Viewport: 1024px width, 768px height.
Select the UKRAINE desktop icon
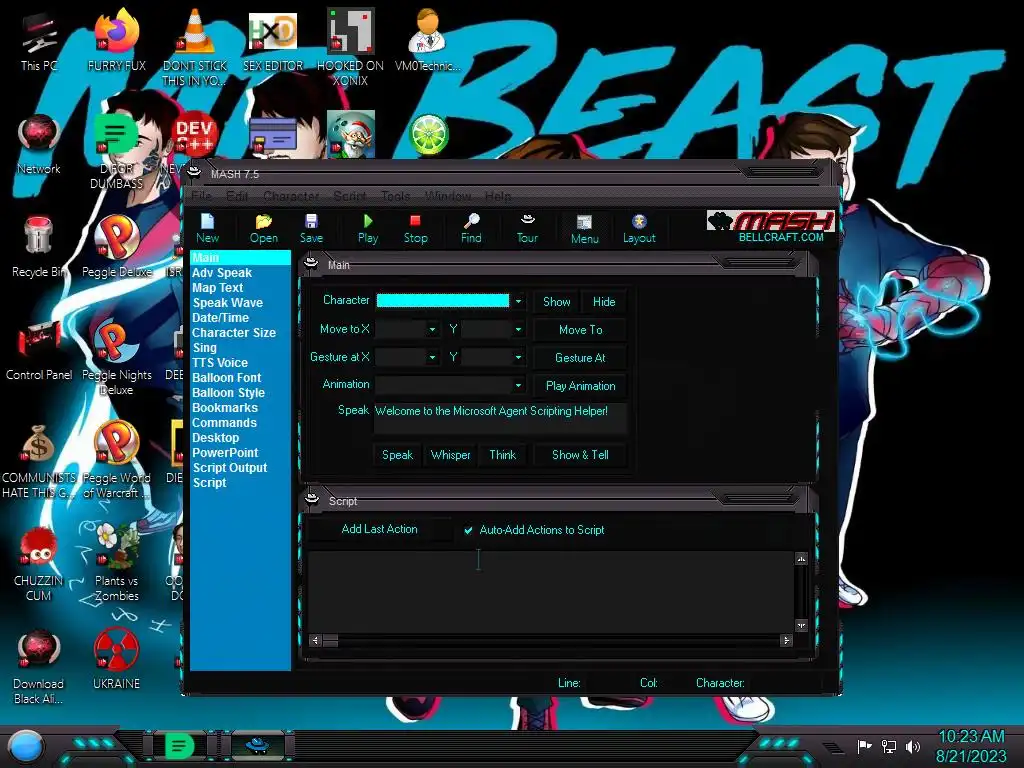click(116, 660)
